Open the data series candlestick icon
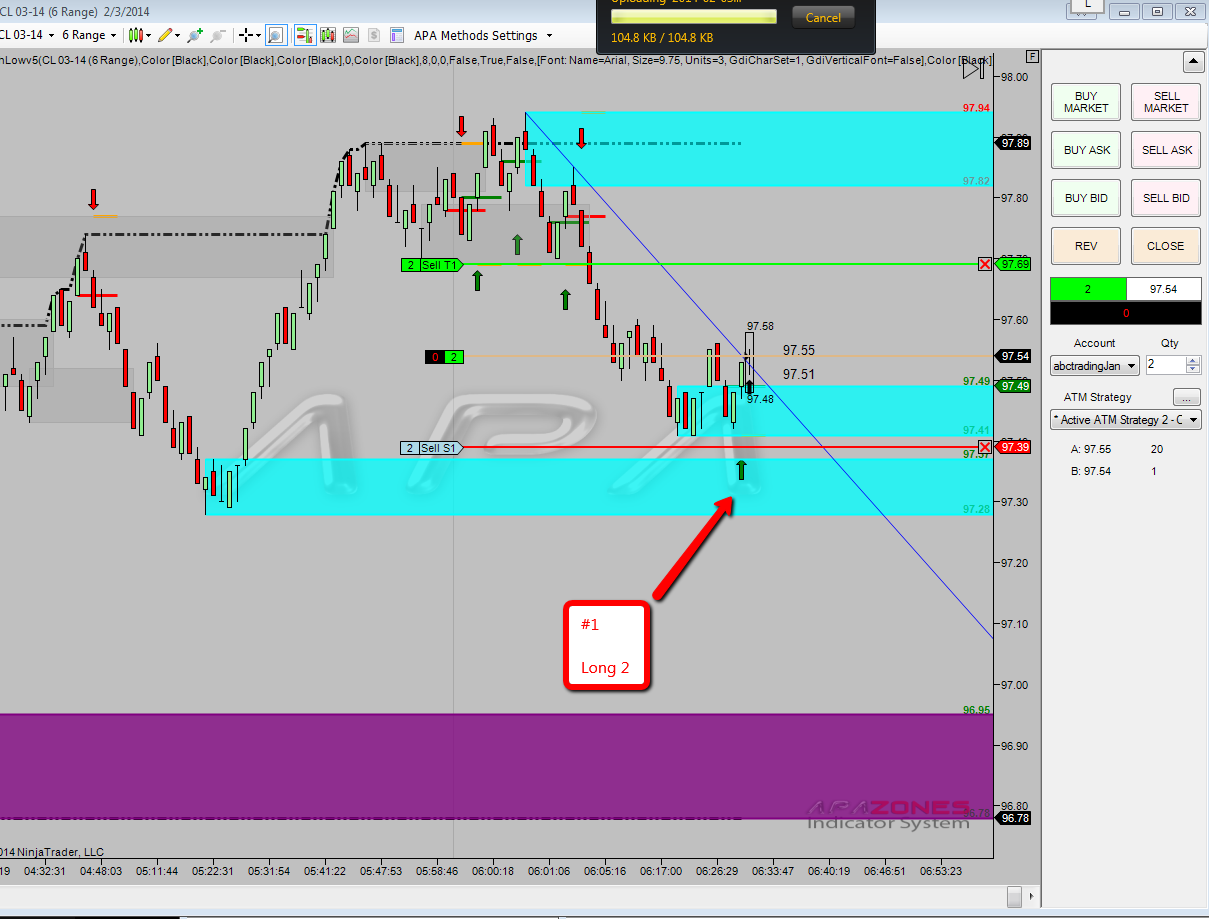 tap(327, 35)
